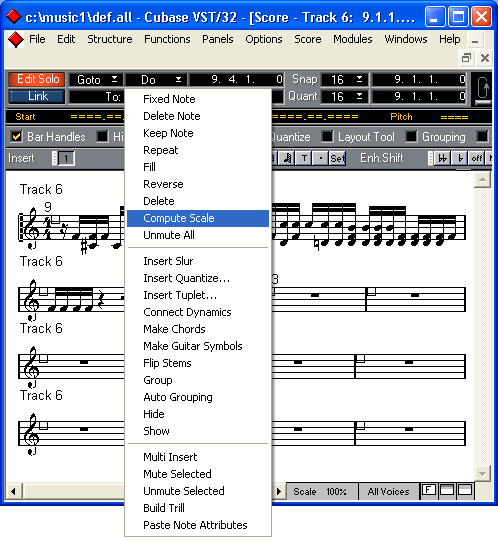Open the Quant value dropdown
498x547 pixels.
345,96
